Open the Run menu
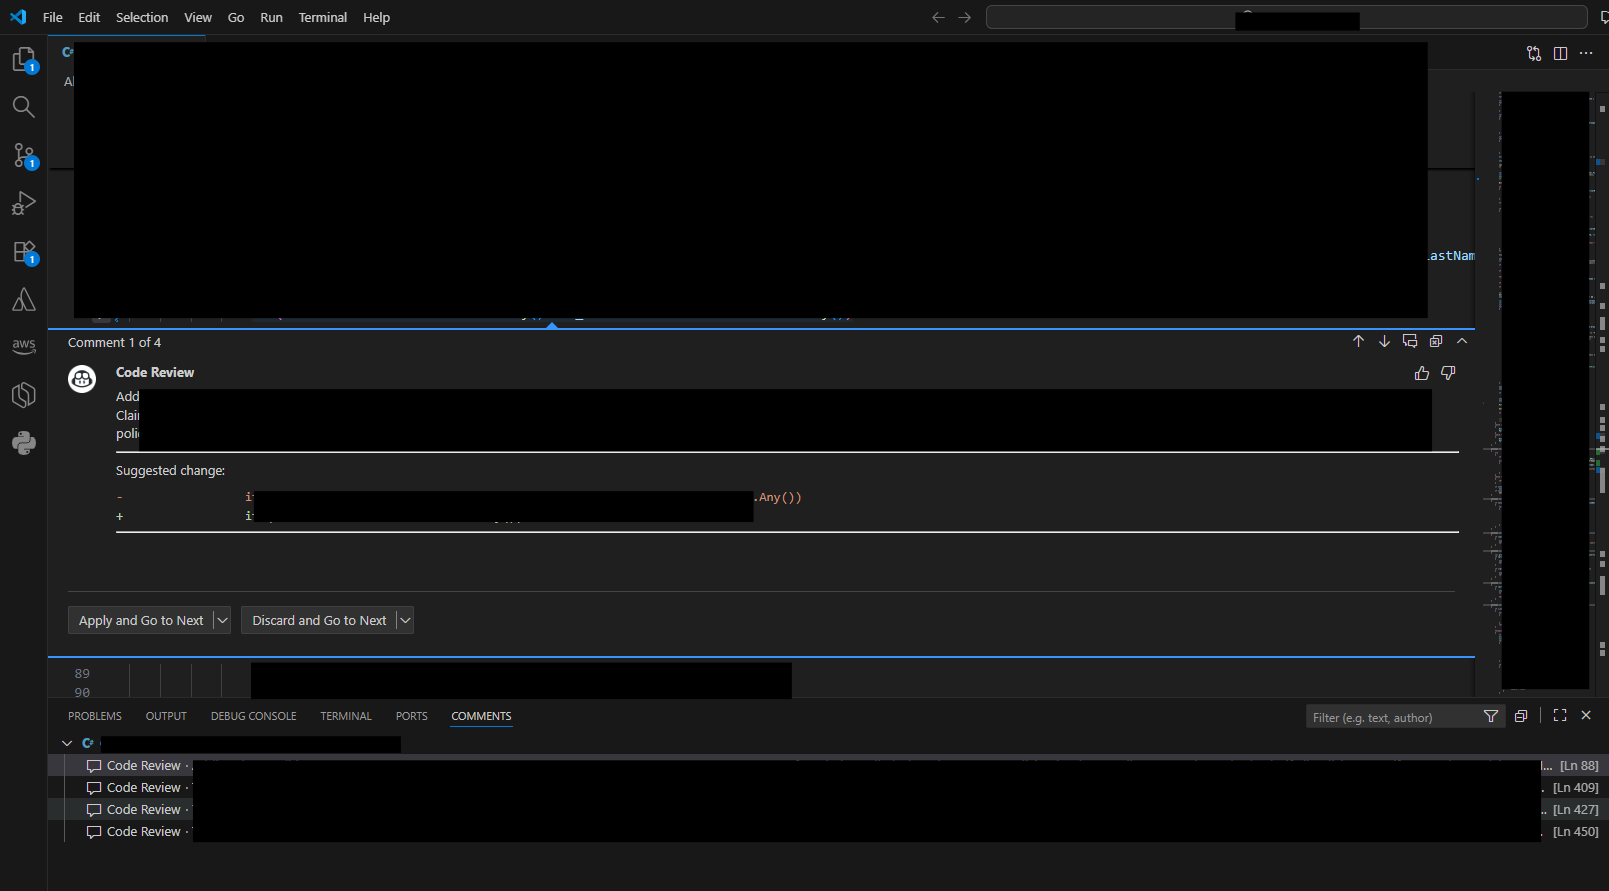This screenshot has height=891, width=1609. coord(271,17)
